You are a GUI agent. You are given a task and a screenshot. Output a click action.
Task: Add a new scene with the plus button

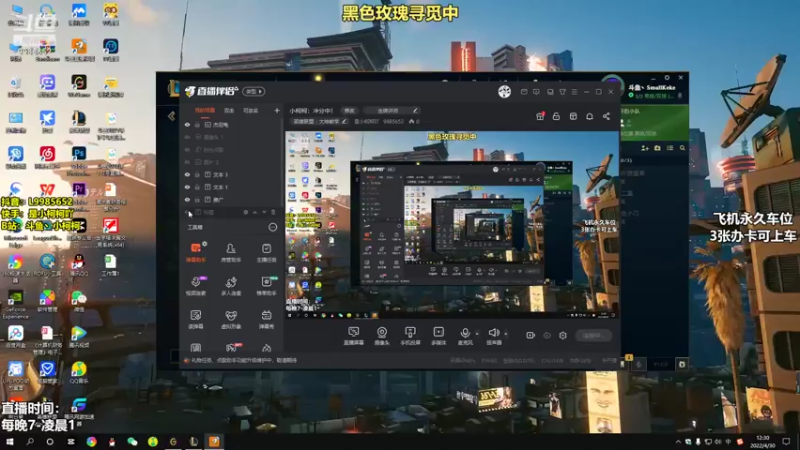(x=277, y=110)
